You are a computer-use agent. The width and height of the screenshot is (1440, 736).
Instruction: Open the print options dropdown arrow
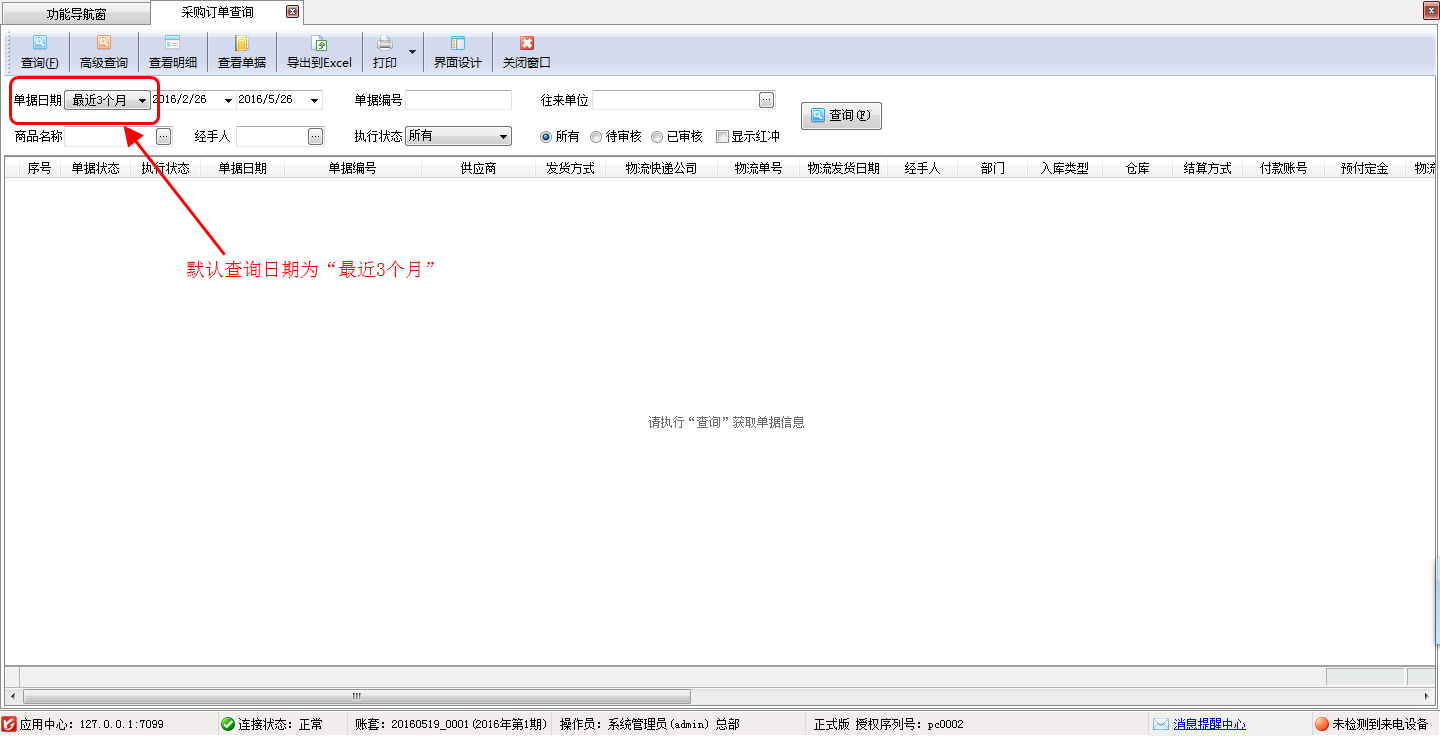[x=412, y=51]
